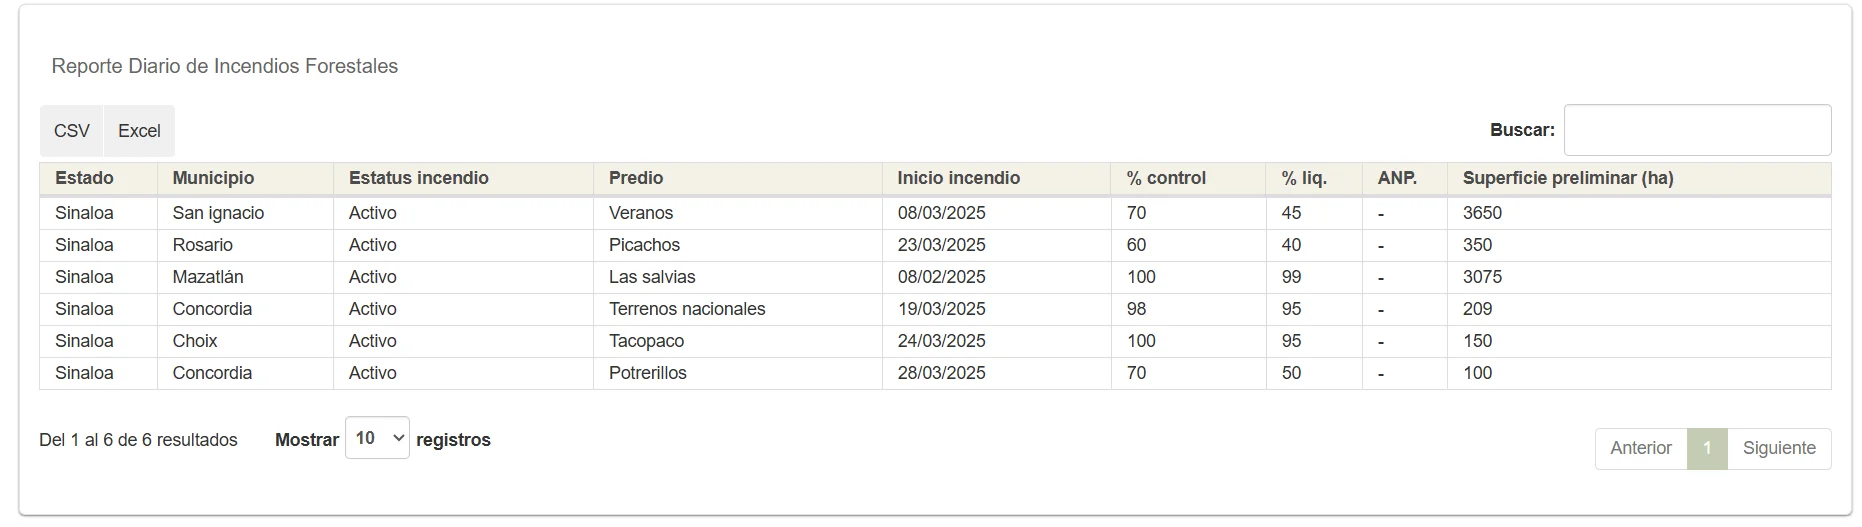
Task: Sort by Inicio incendio column header
Action: click(x=958, y=178)
